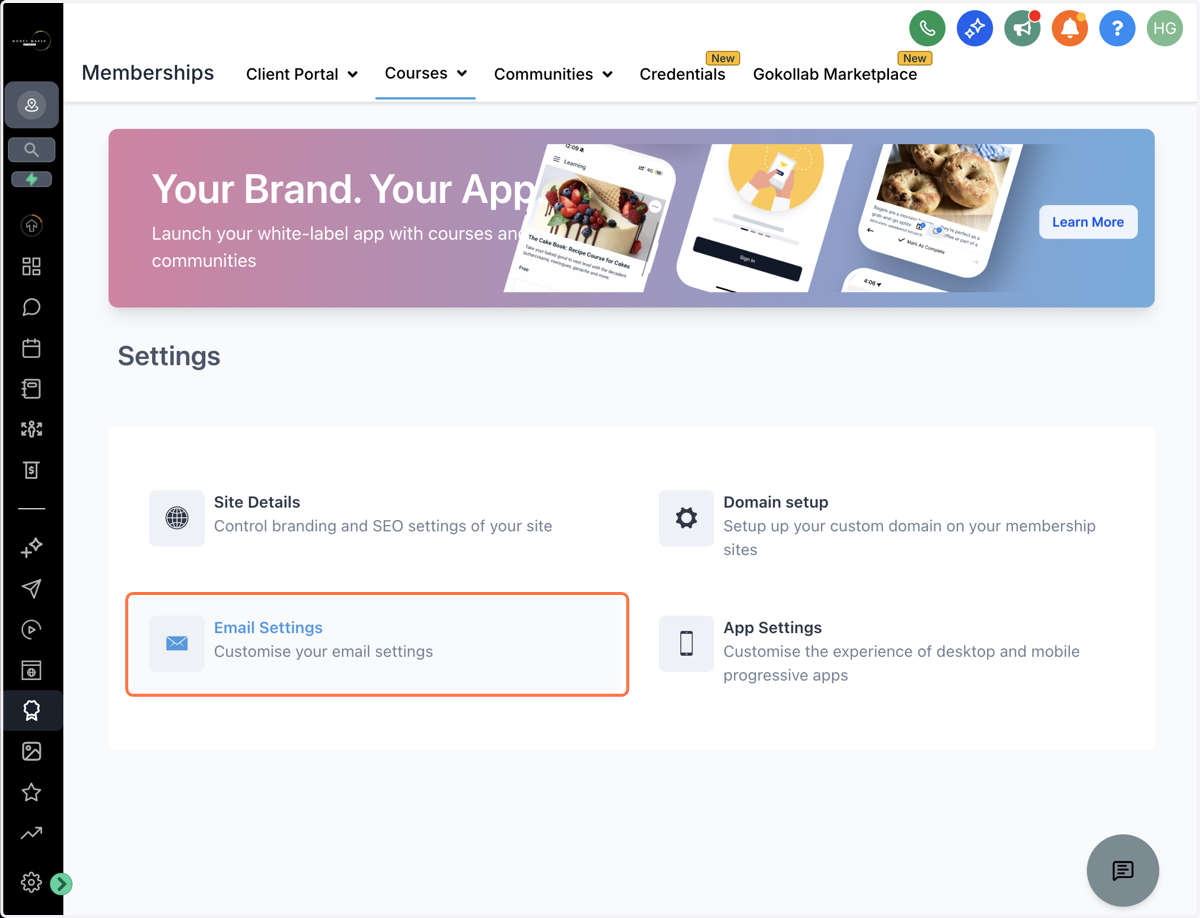Open settings gear at sidebar bottom
The width and height of the screenshot is (1200, 918).
coord(31,883)
